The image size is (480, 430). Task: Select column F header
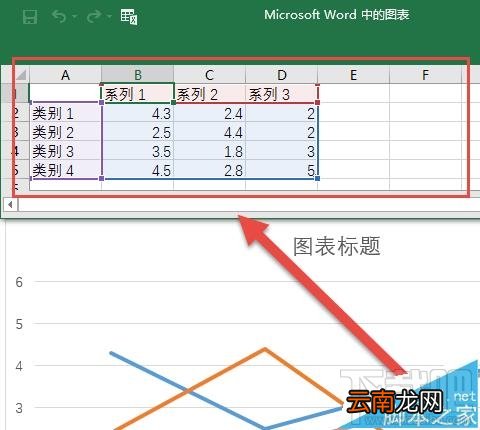[x=425, y=75]
